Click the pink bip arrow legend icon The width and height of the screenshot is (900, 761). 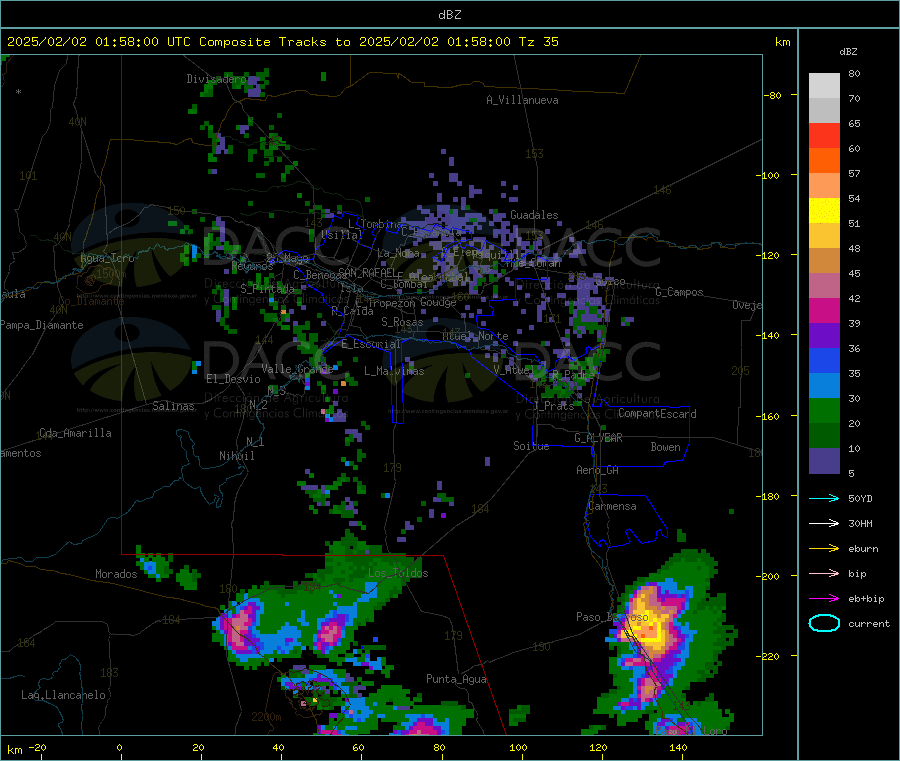pyautogui.click(x=824, y=573)
